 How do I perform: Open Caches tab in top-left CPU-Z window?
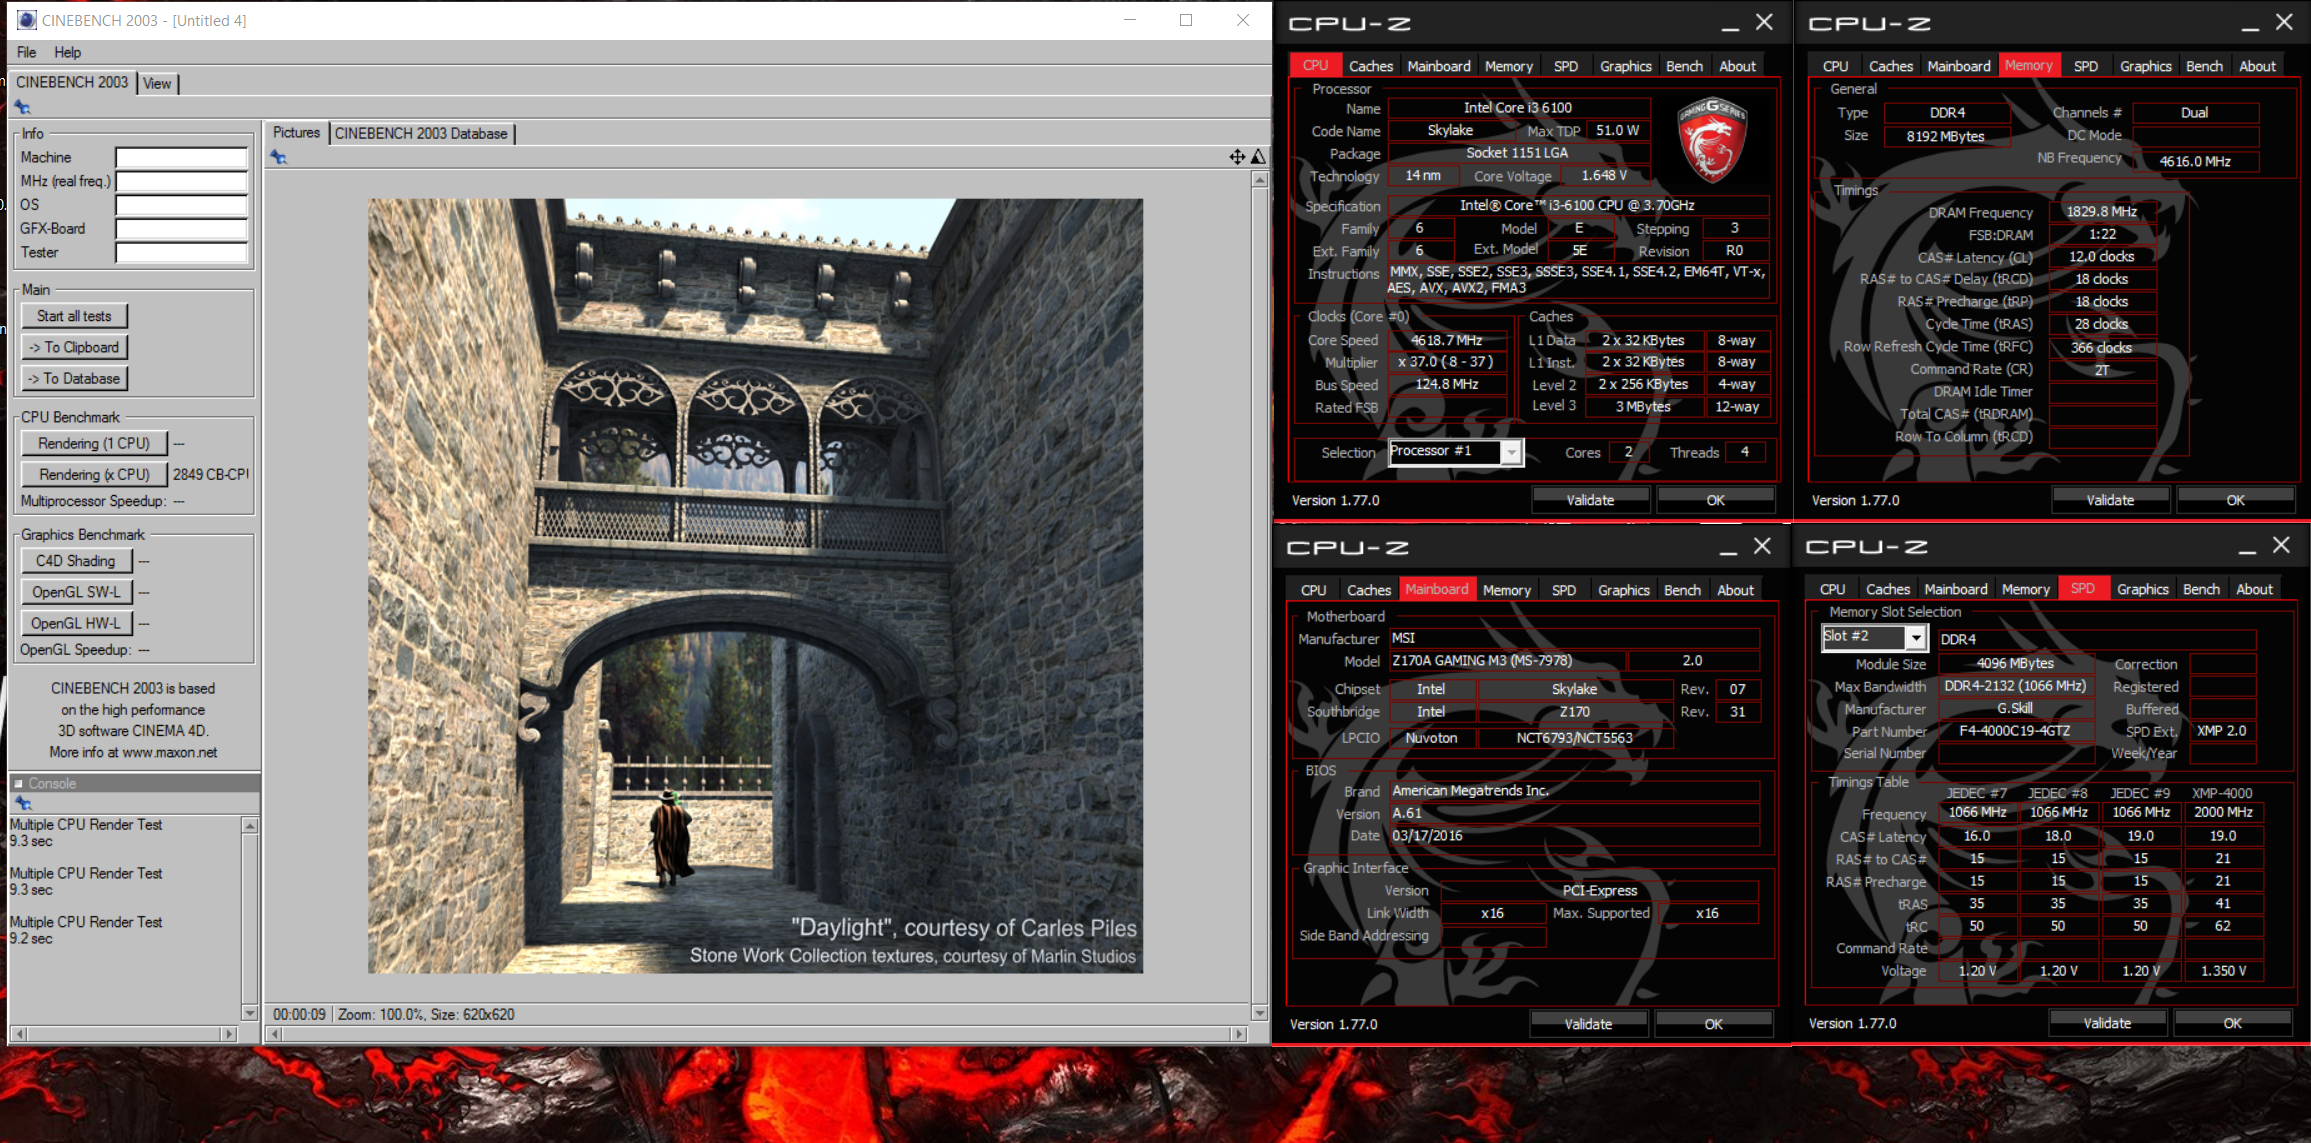1370,66
